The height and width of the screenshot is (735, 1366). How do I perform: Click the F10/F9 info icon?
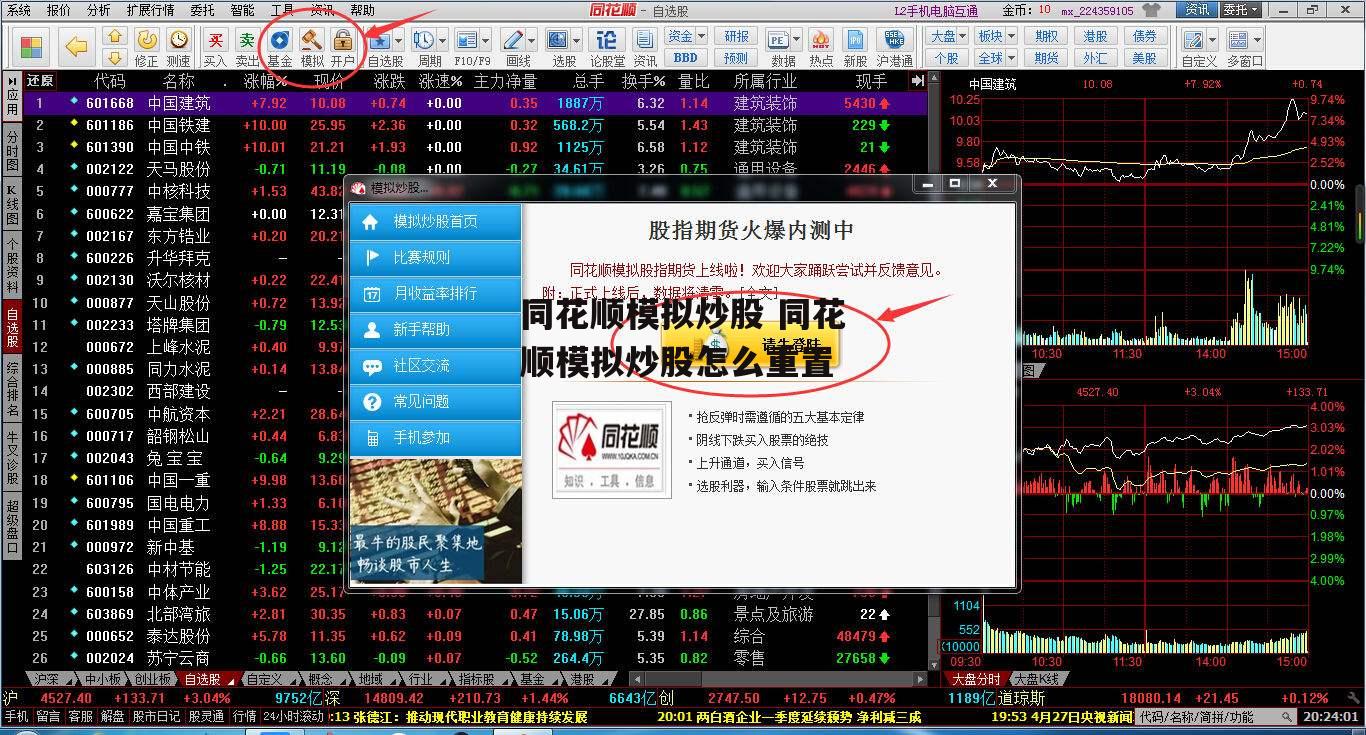[x=466, y=40]
